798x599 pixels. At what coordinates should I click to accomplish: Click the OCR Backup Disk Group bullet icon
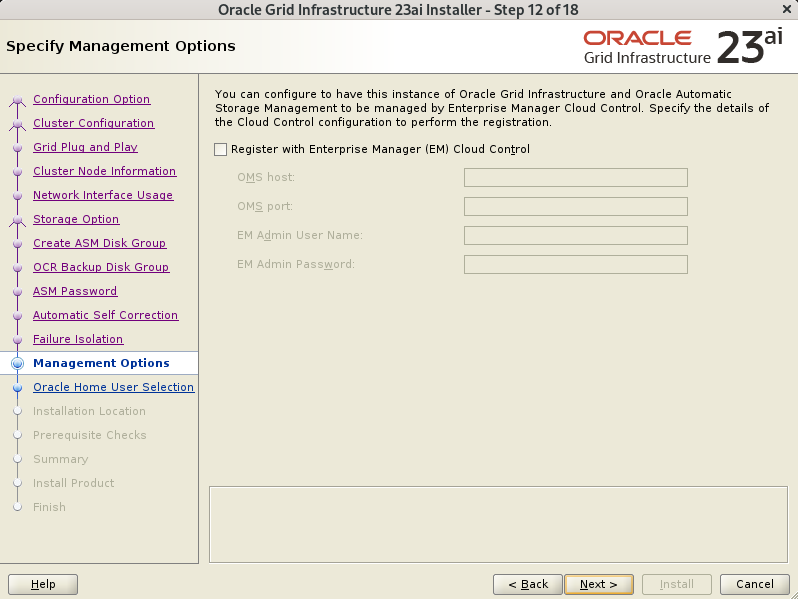click(x=17, y=268)
